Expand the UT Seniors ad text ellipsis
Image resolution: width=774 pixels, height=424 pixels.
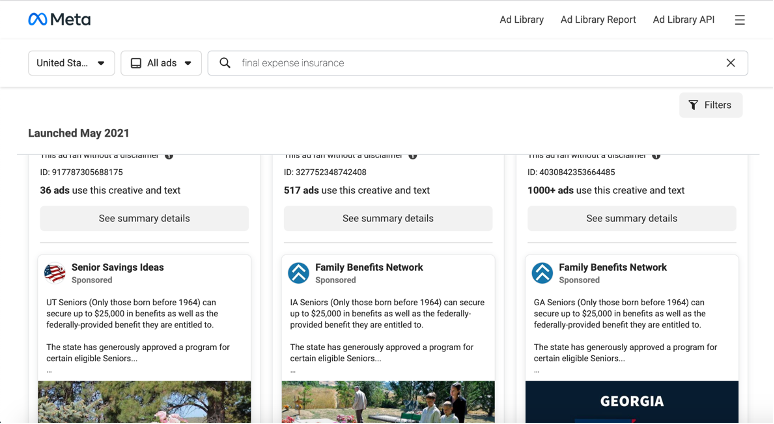tap(49, 372)
